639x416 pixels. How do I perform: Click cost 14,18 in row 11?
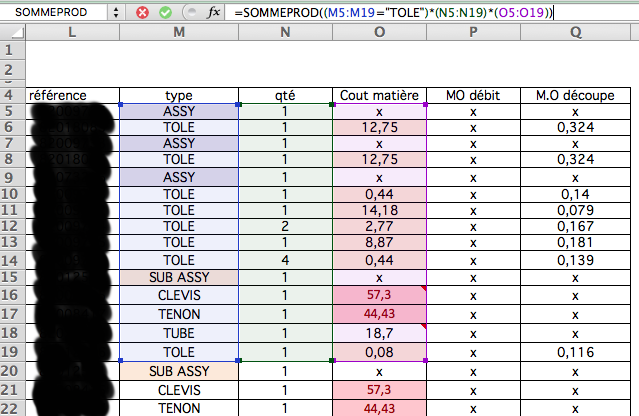(x=379, y=210)
